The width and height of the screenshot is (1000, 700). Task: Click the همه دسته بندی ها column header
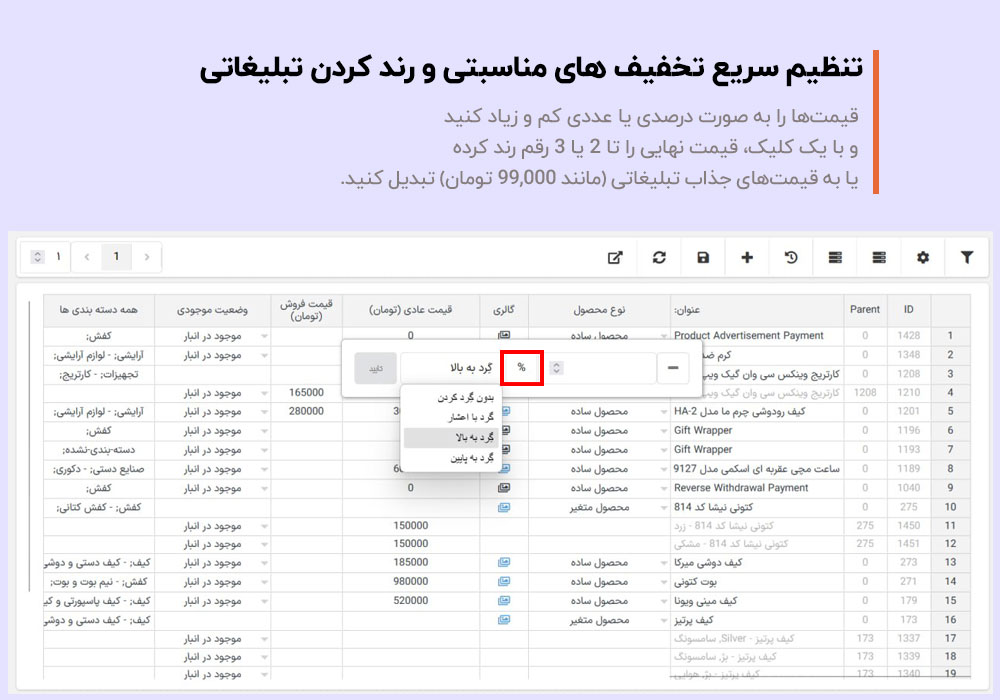point(99,310)
